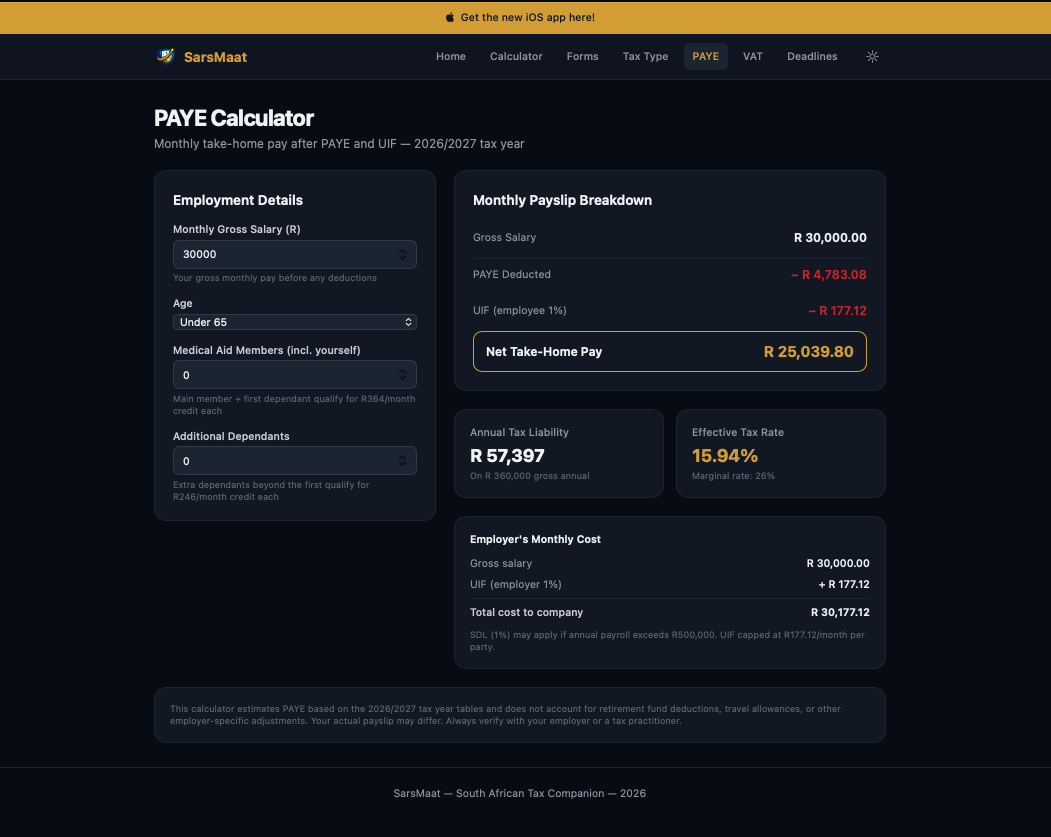Click the Gross Salary value in payslip breakdown
Viewport: 1051px width, 837px height.
pyautogui.click(x=830, y=238)
